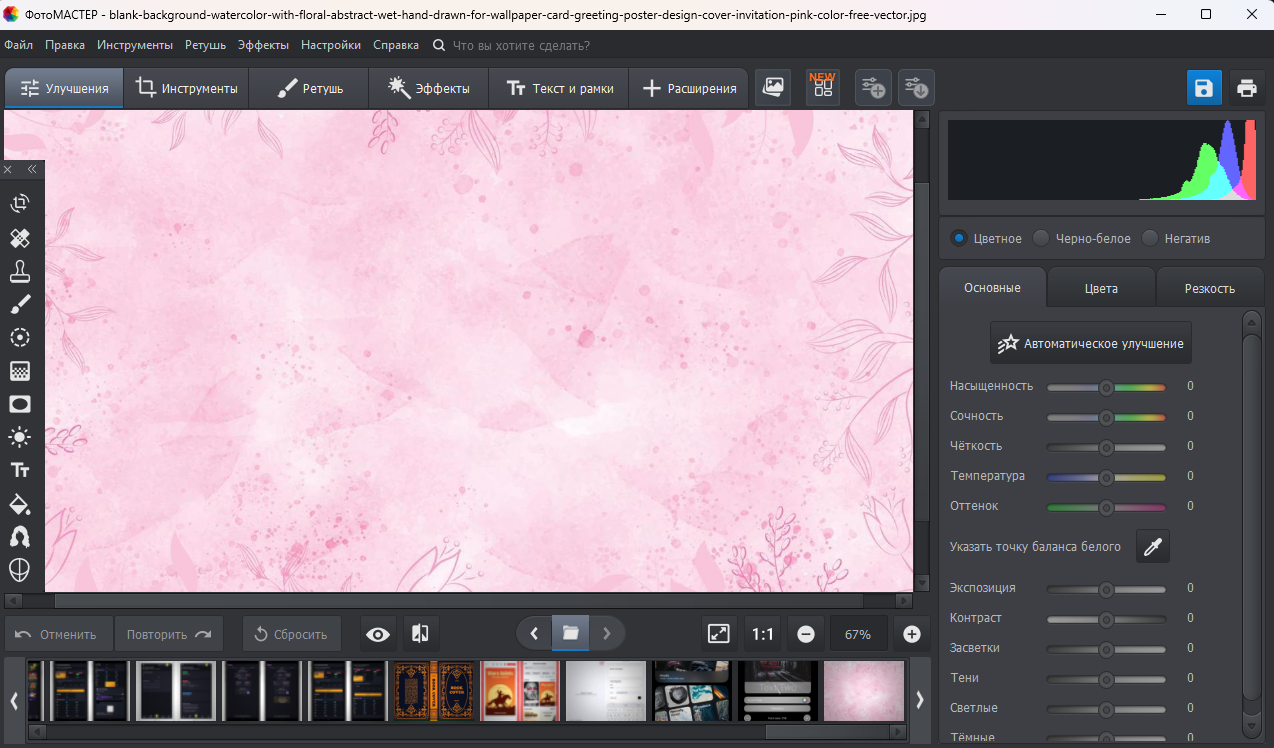The image size is (1274, 748).
Task: Select the correction brush tool
Action: click(x=20, y=304)
